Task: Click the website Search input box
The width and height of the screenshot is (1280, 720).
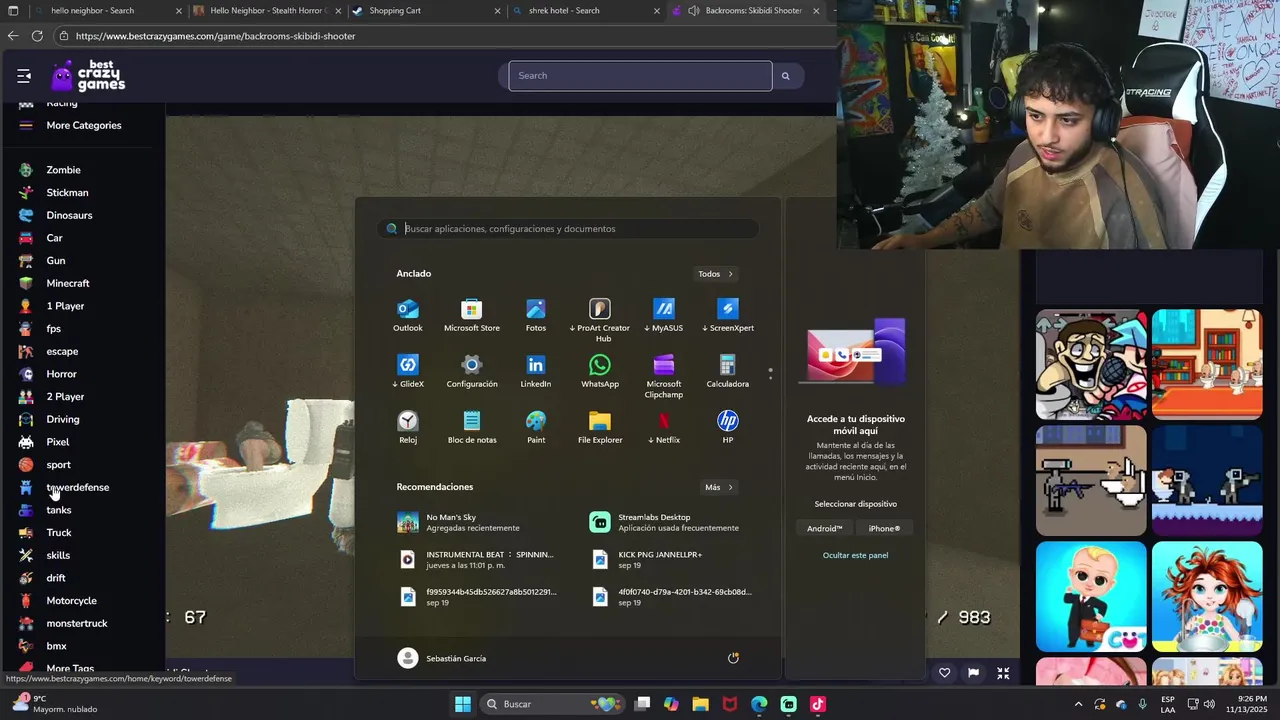Action: tap(640, 76)
